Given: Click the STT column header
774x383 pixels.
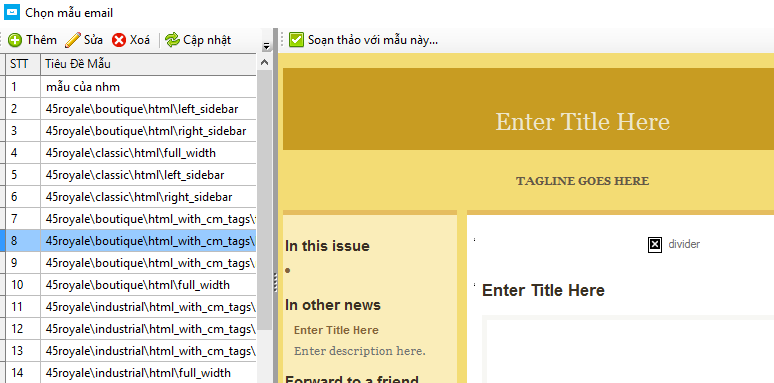Looking at the screenshot, I should coord(23,64).
